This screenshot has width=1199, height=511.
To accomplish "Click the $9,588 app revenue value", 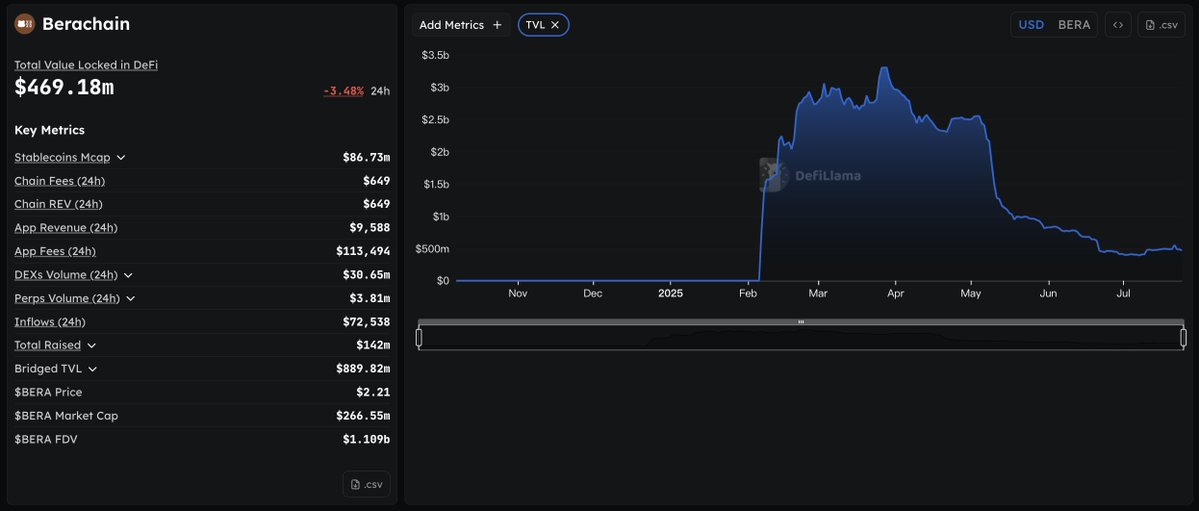I will click(369, 228).
